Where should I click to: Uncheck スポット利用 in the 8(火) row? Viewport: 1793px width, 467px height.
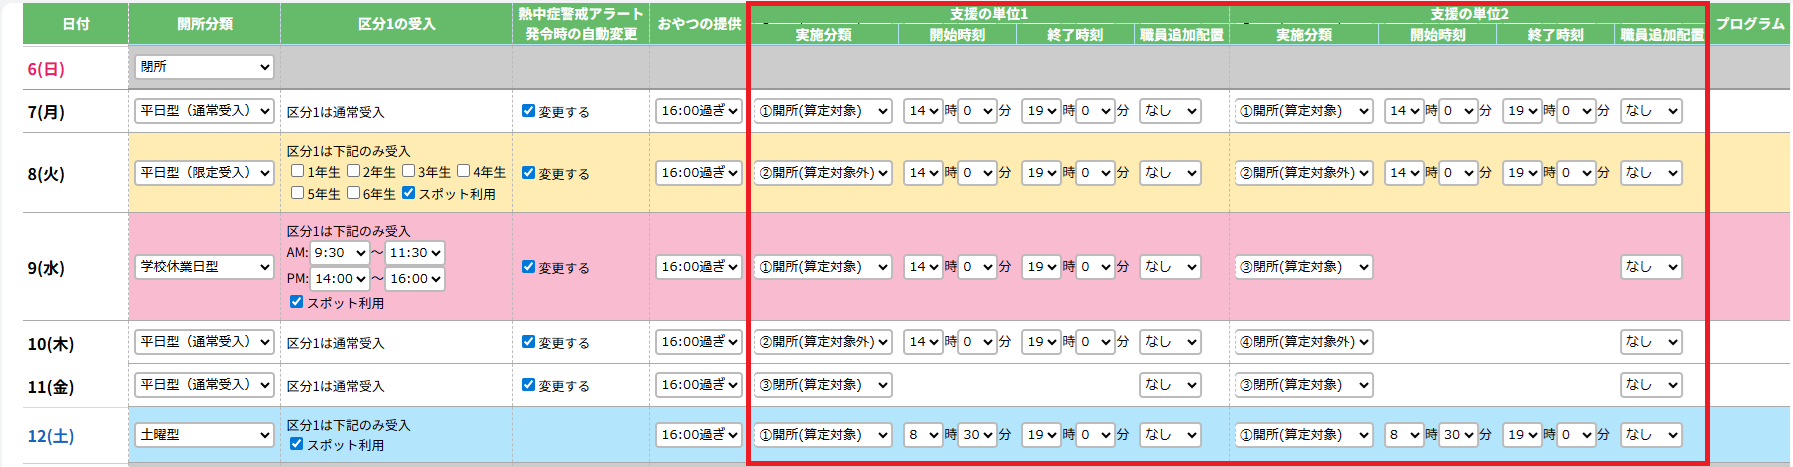[408, 193]
